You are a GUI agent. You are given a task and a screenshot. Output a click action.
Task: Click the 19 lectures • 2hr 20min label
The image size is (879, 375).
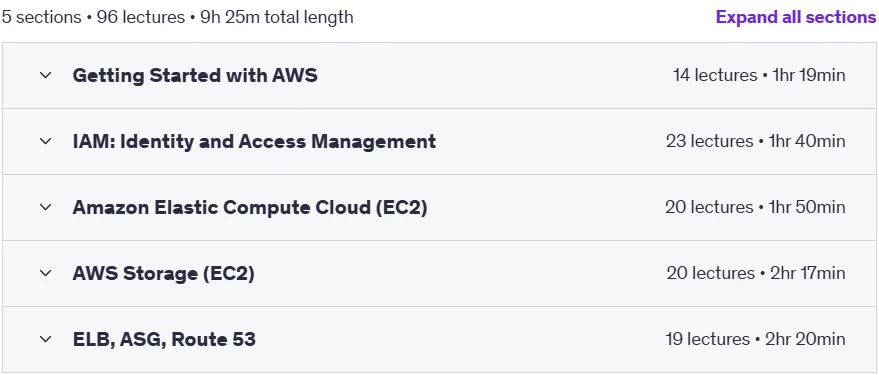pos(755,339)
